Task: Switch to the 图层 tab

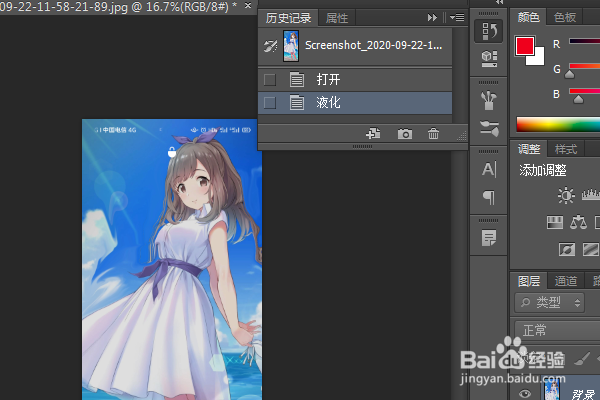Action: 529,281
